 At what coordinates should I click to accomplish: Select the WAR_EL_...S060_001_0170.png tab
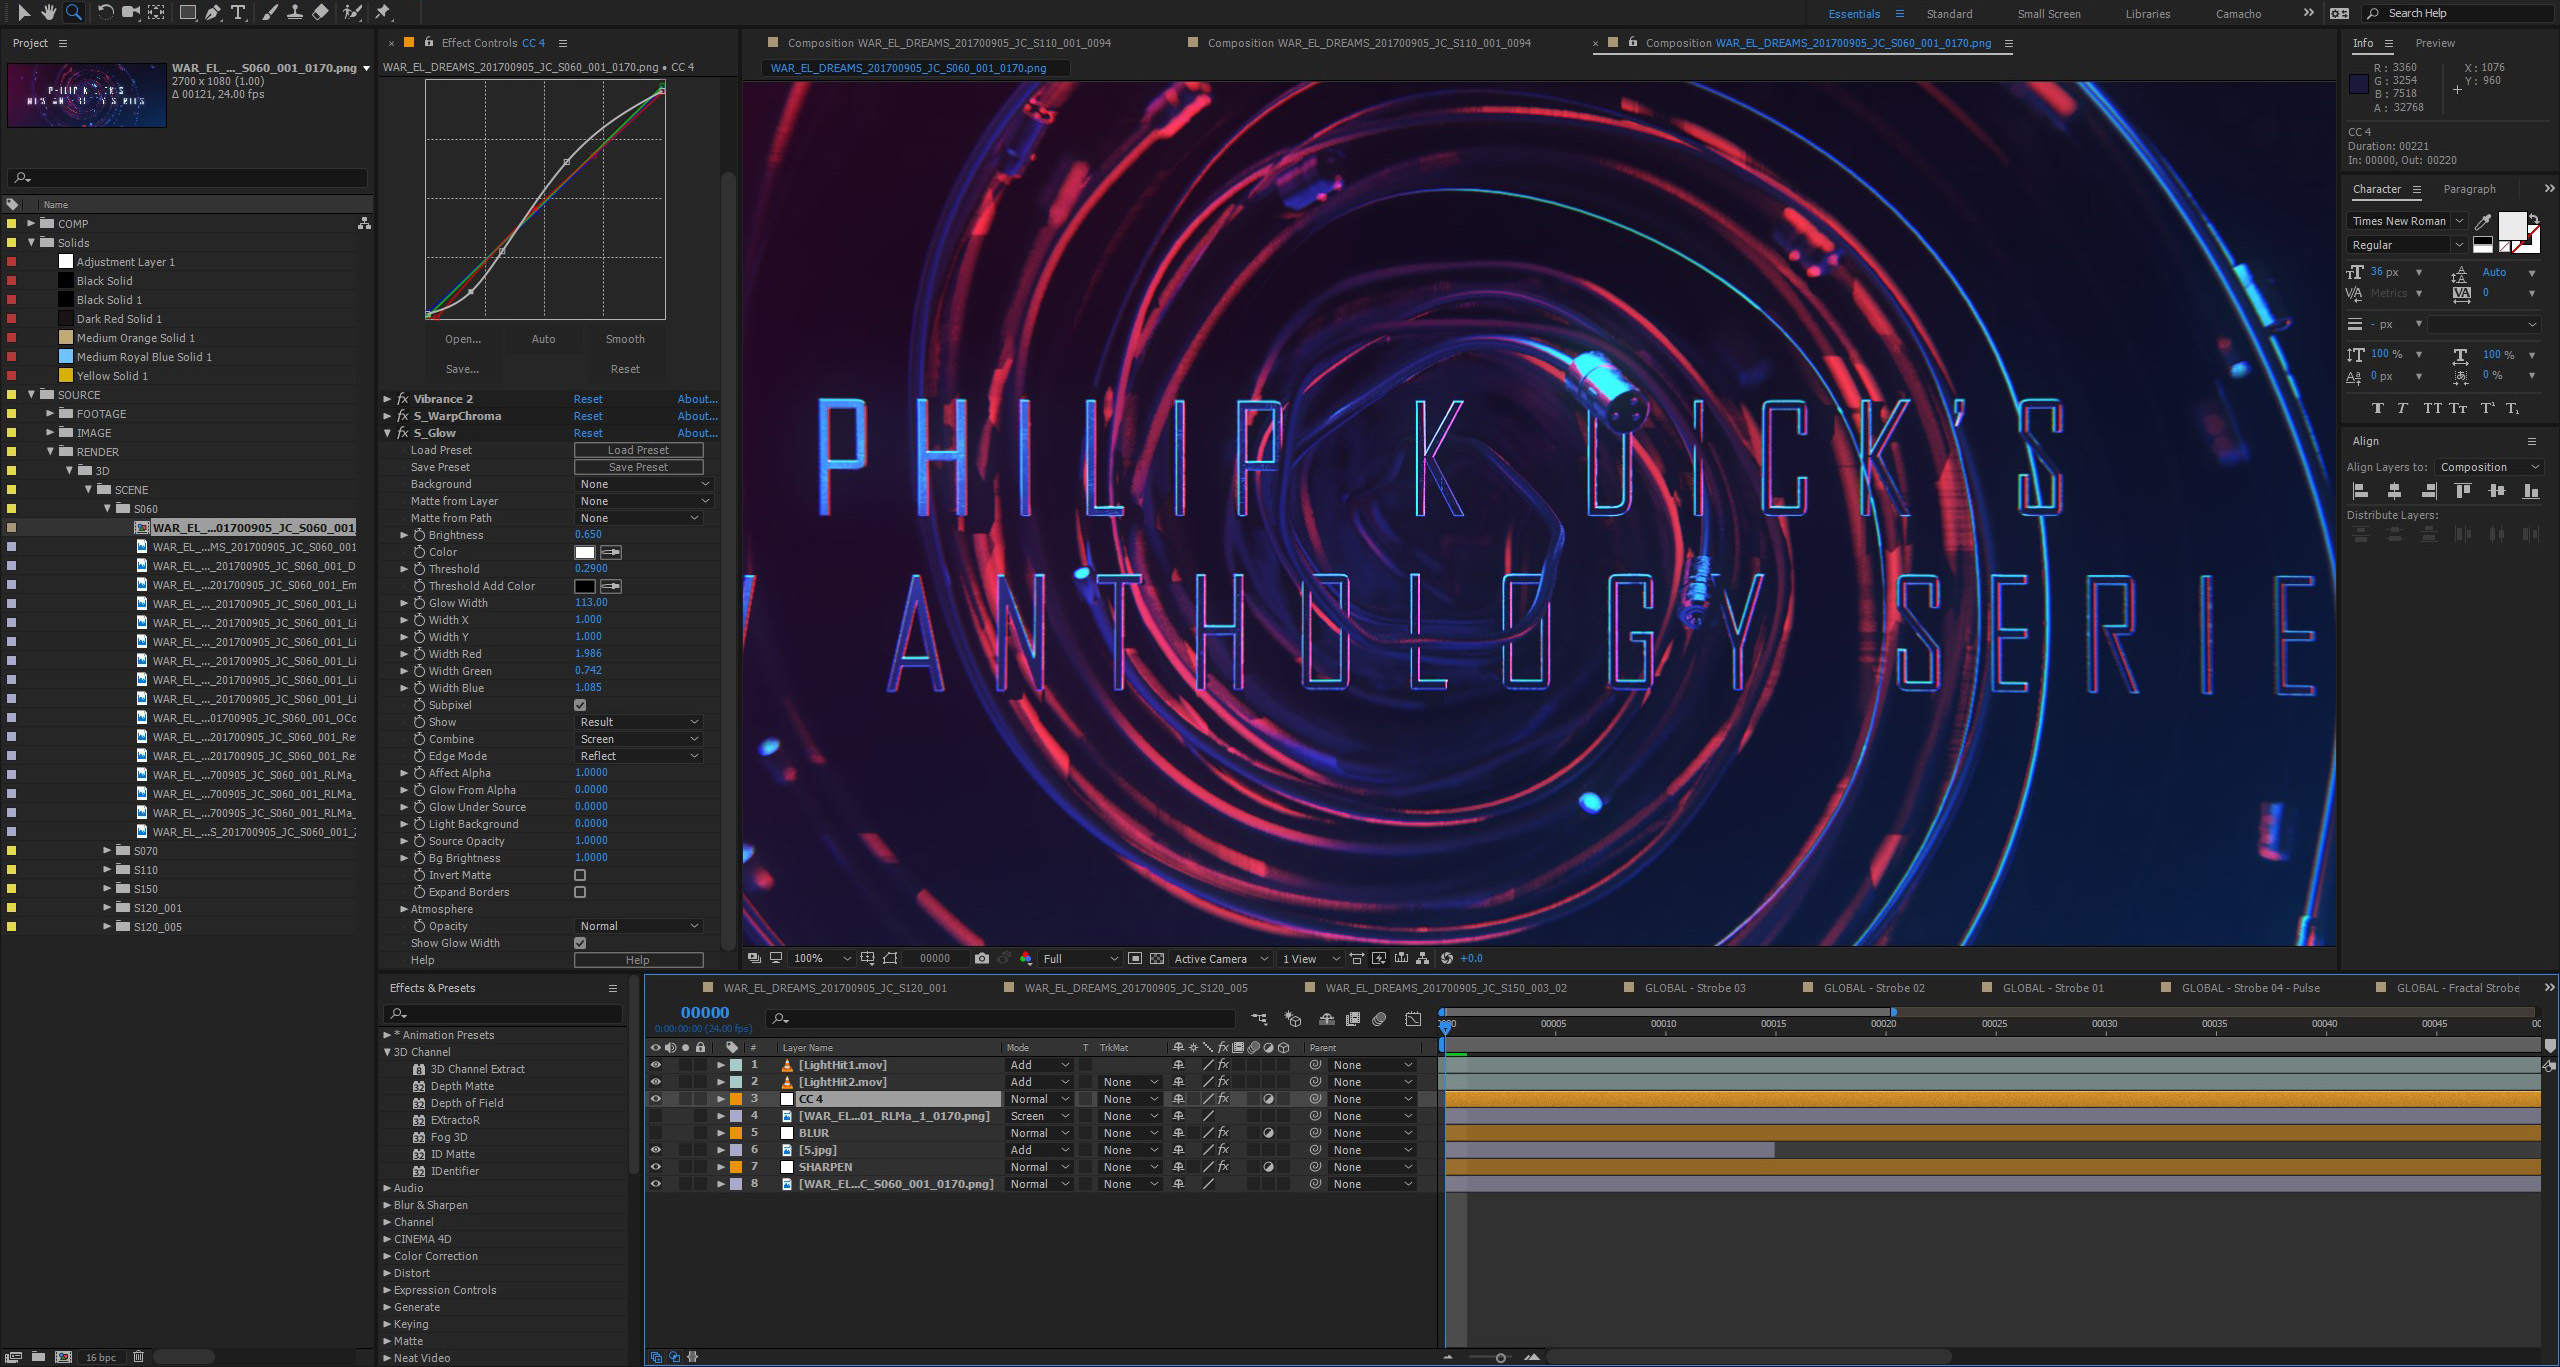coord(911,68)
